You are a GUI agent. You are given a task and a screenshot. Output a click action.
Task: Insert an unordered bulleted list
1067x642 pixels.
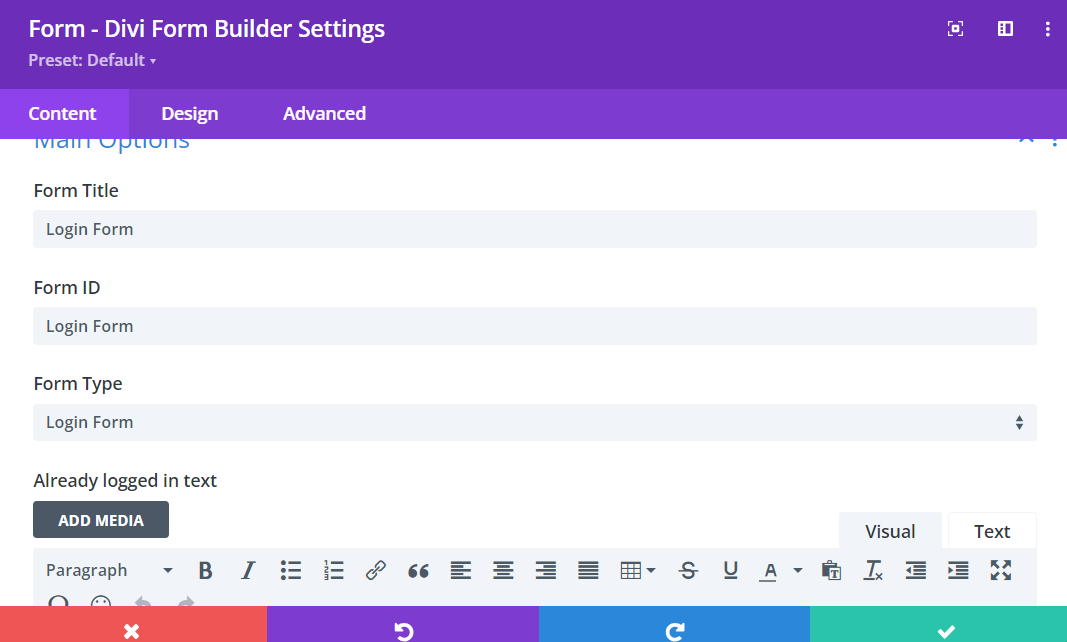291,570
